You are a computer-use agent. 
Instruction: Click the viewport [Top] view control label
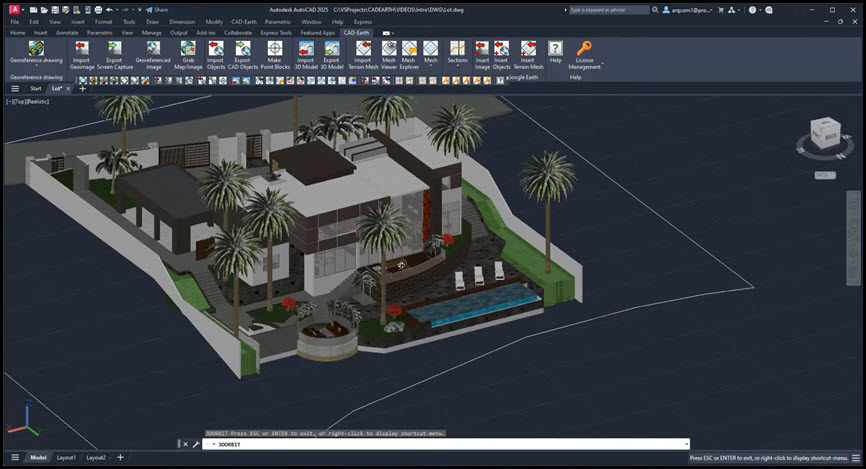tap(19, 102)
